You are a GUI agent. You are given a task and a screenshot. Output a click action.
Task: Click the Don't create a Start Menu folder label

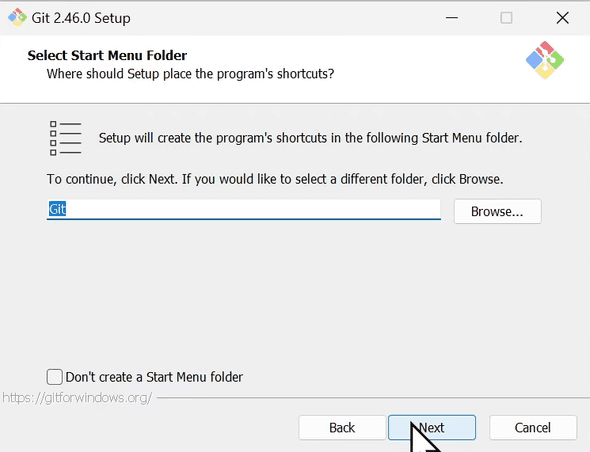pyautogui.click(x=154, y=377)
